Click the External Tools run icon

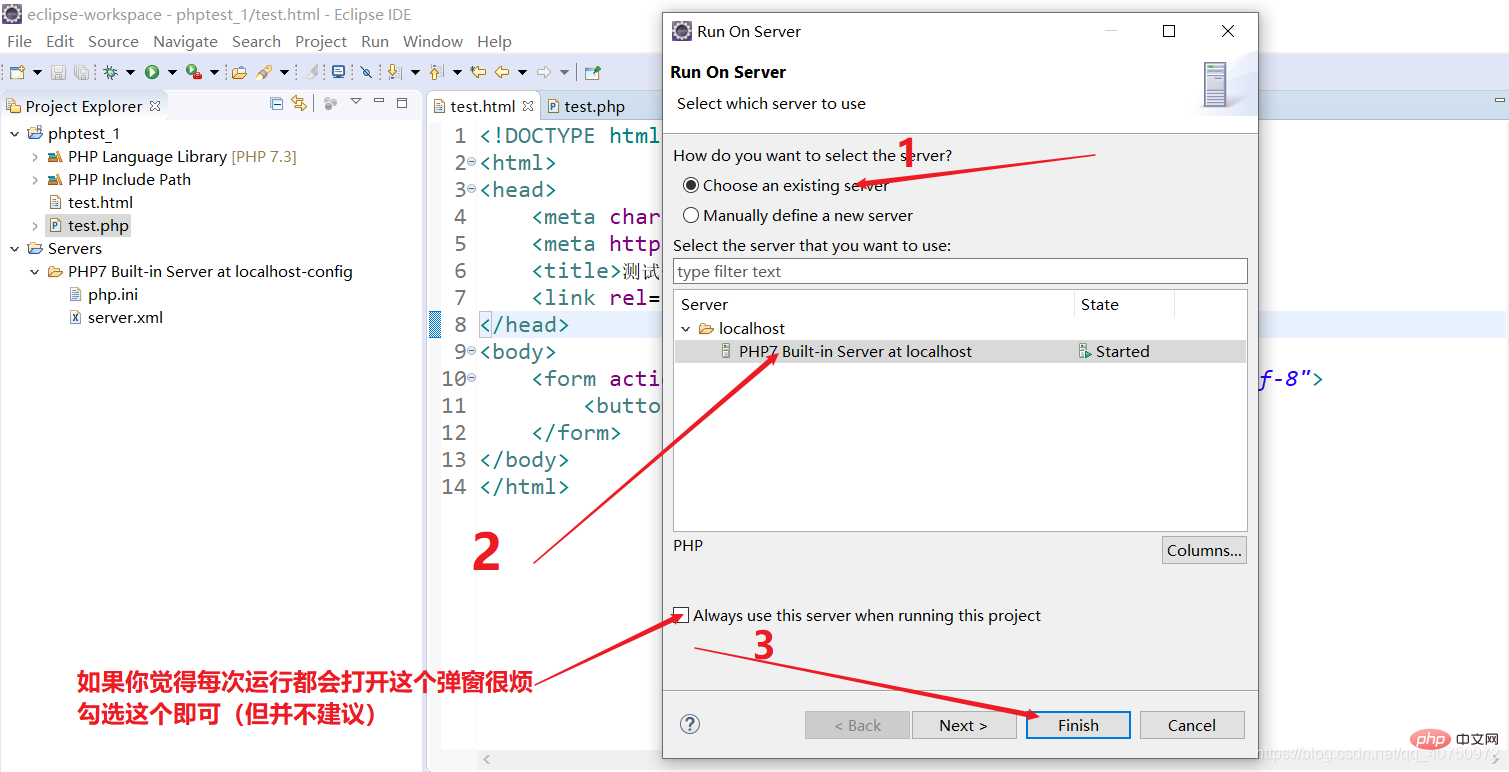(x=194, y=72)
